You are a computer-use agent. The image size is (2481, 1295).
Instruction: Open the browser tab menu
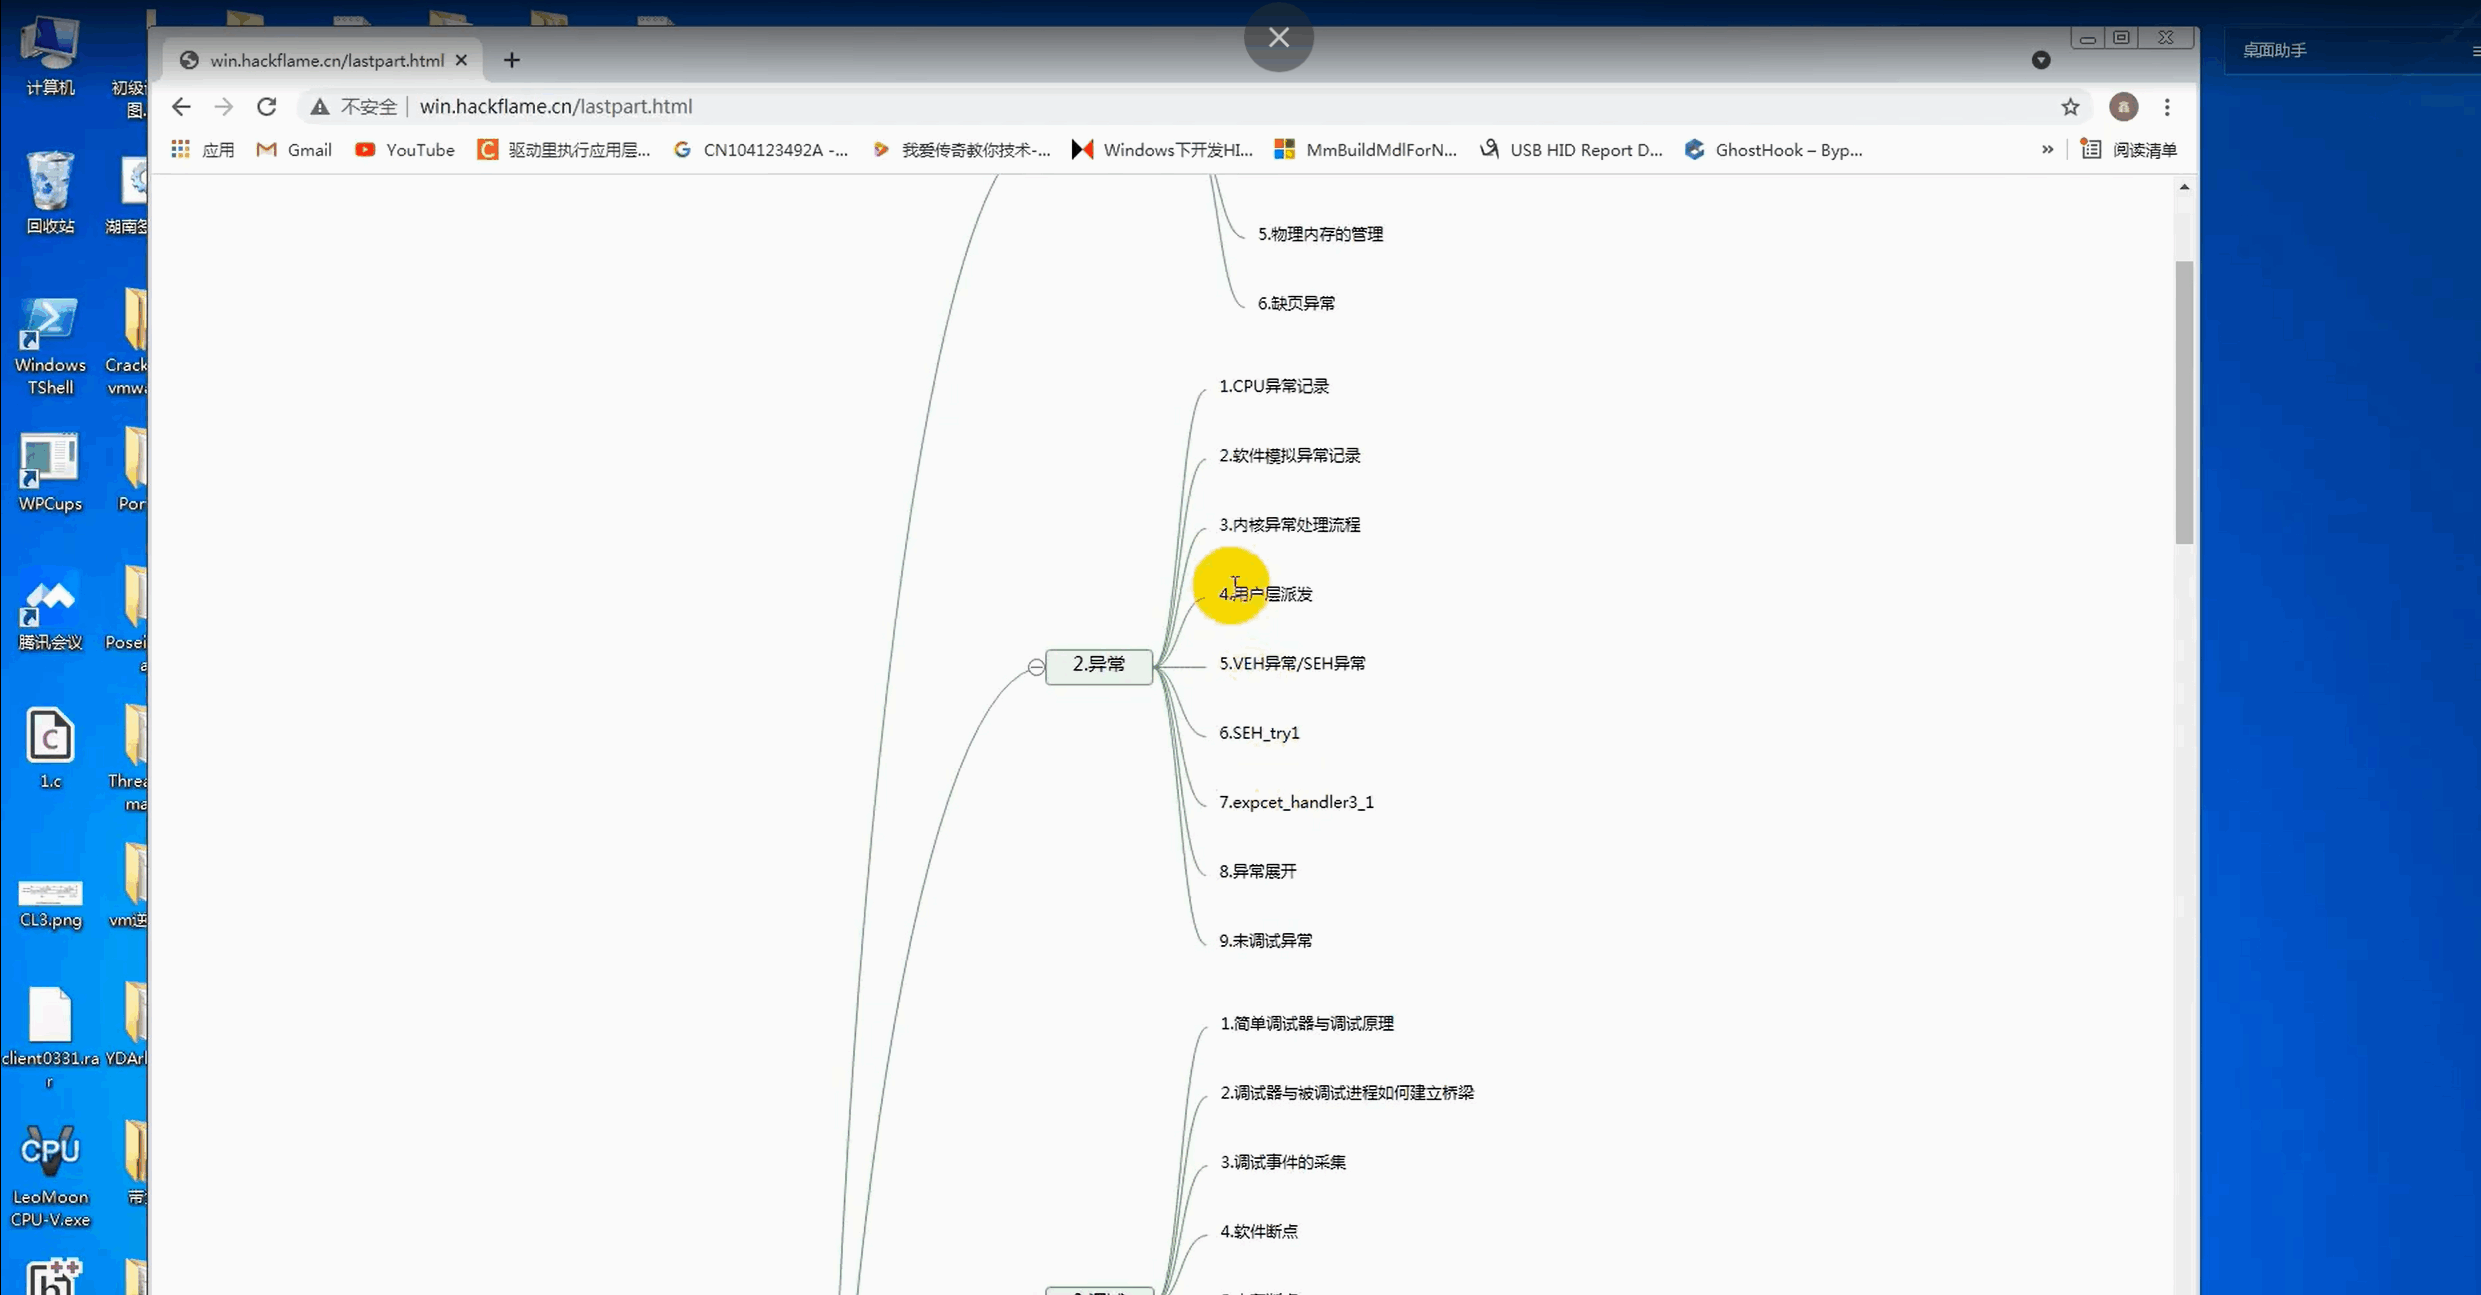(2040, 59)
